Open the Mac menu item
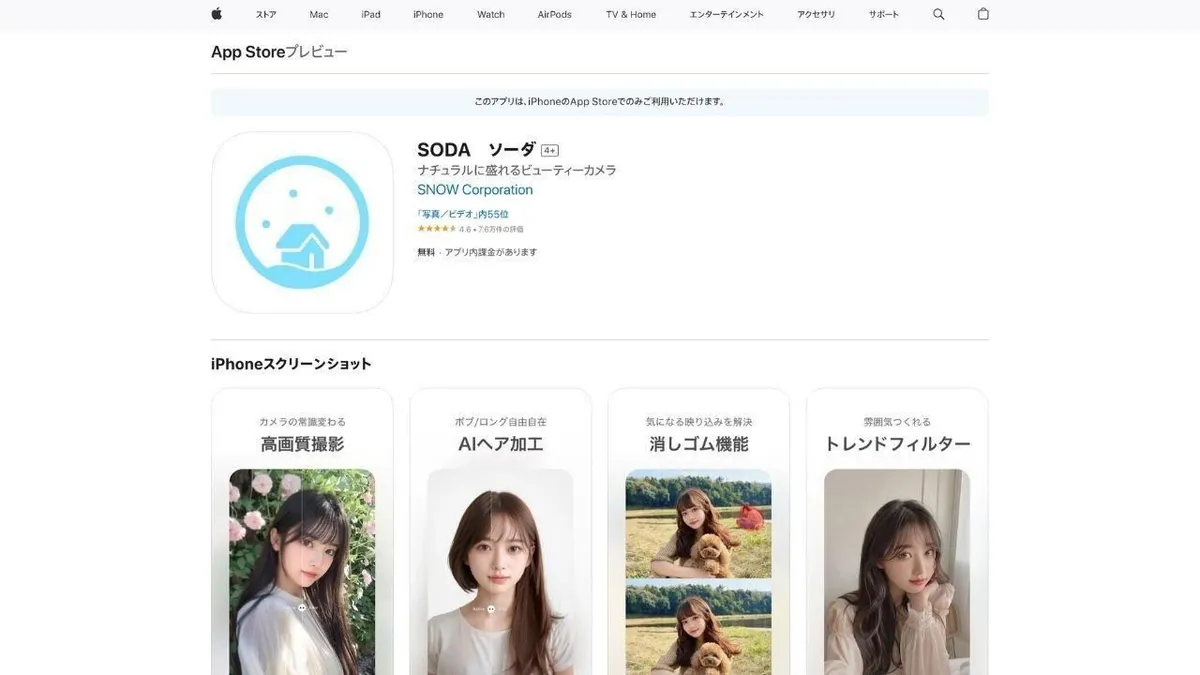This screenshot has height=675, width=1200. coord(319,15)
